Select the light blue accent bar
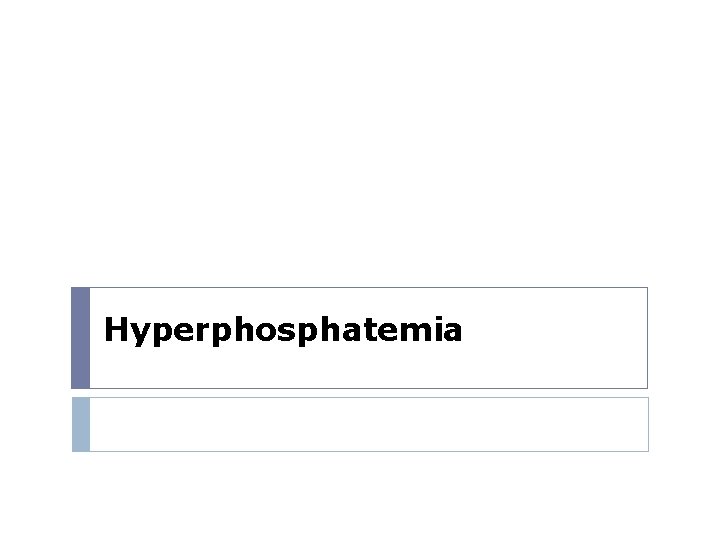 [81, 424]
